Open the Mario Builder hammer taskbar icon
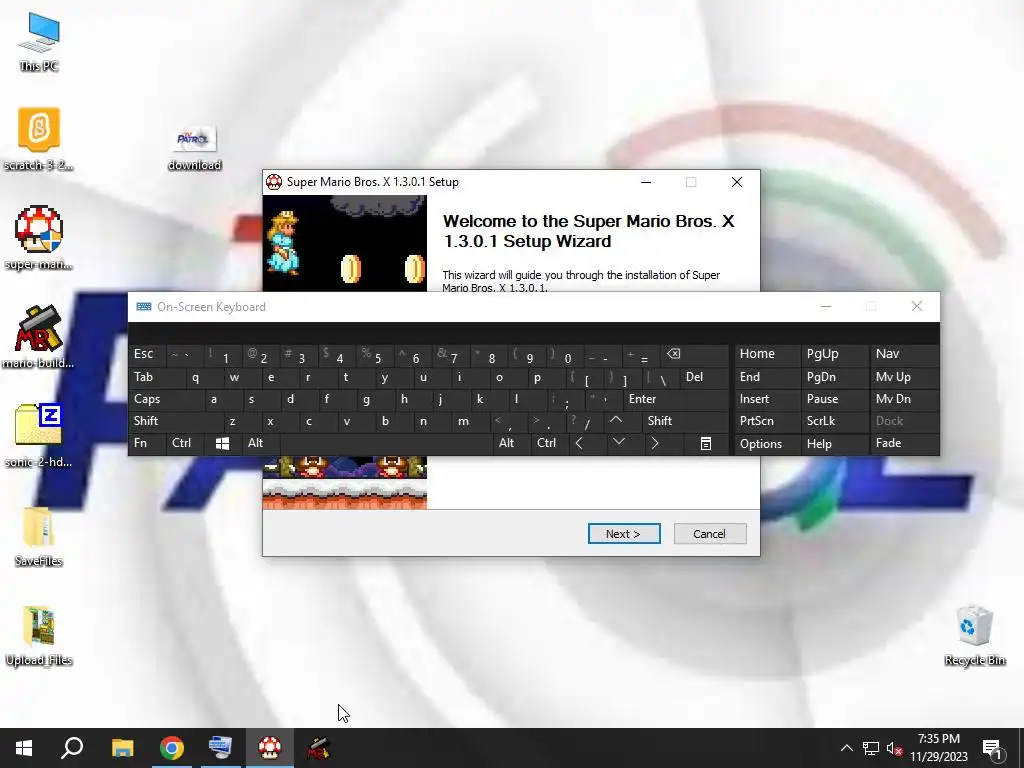The width and height of the screenshot is (1024, 768). (319, 748)
